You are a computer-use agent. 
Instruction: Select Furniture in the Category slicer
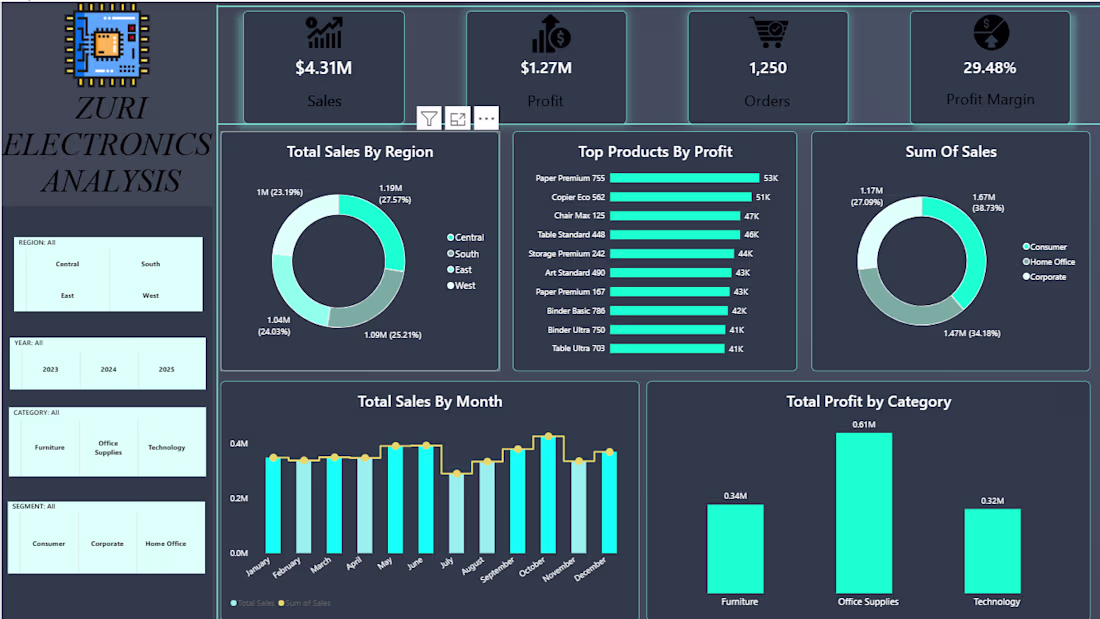[x=49, y=447]
